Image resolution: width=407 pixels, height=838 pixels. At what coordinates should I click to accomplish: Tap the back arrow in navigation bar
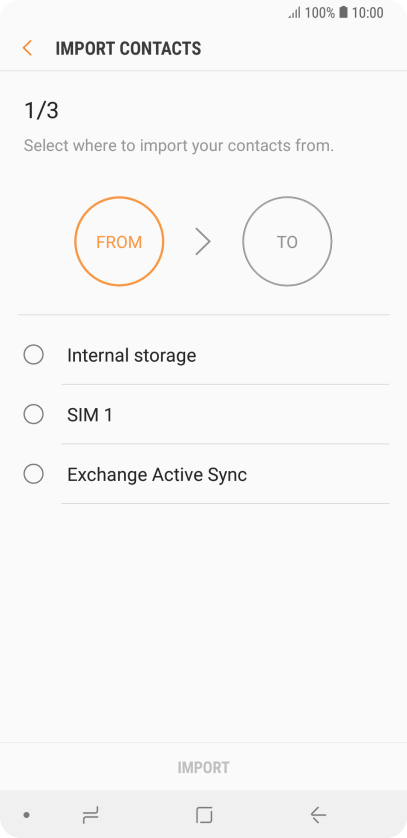[318, 815]
